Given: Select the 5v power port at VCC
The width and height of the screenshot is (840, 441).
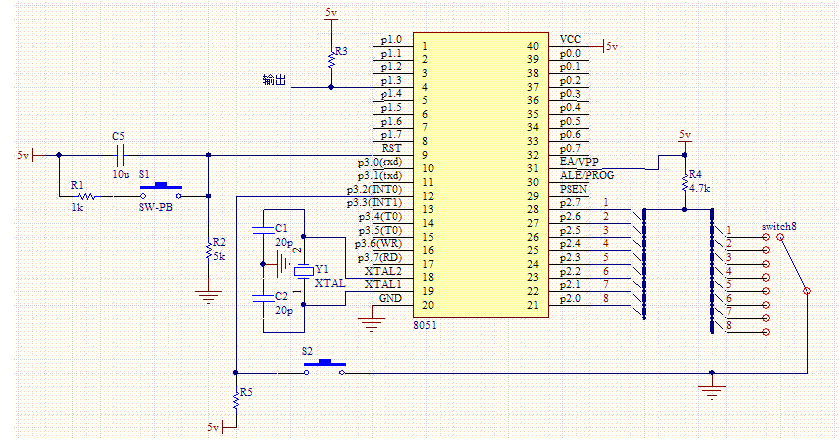Looking at the screenshot, I should [x=611, y=46].
